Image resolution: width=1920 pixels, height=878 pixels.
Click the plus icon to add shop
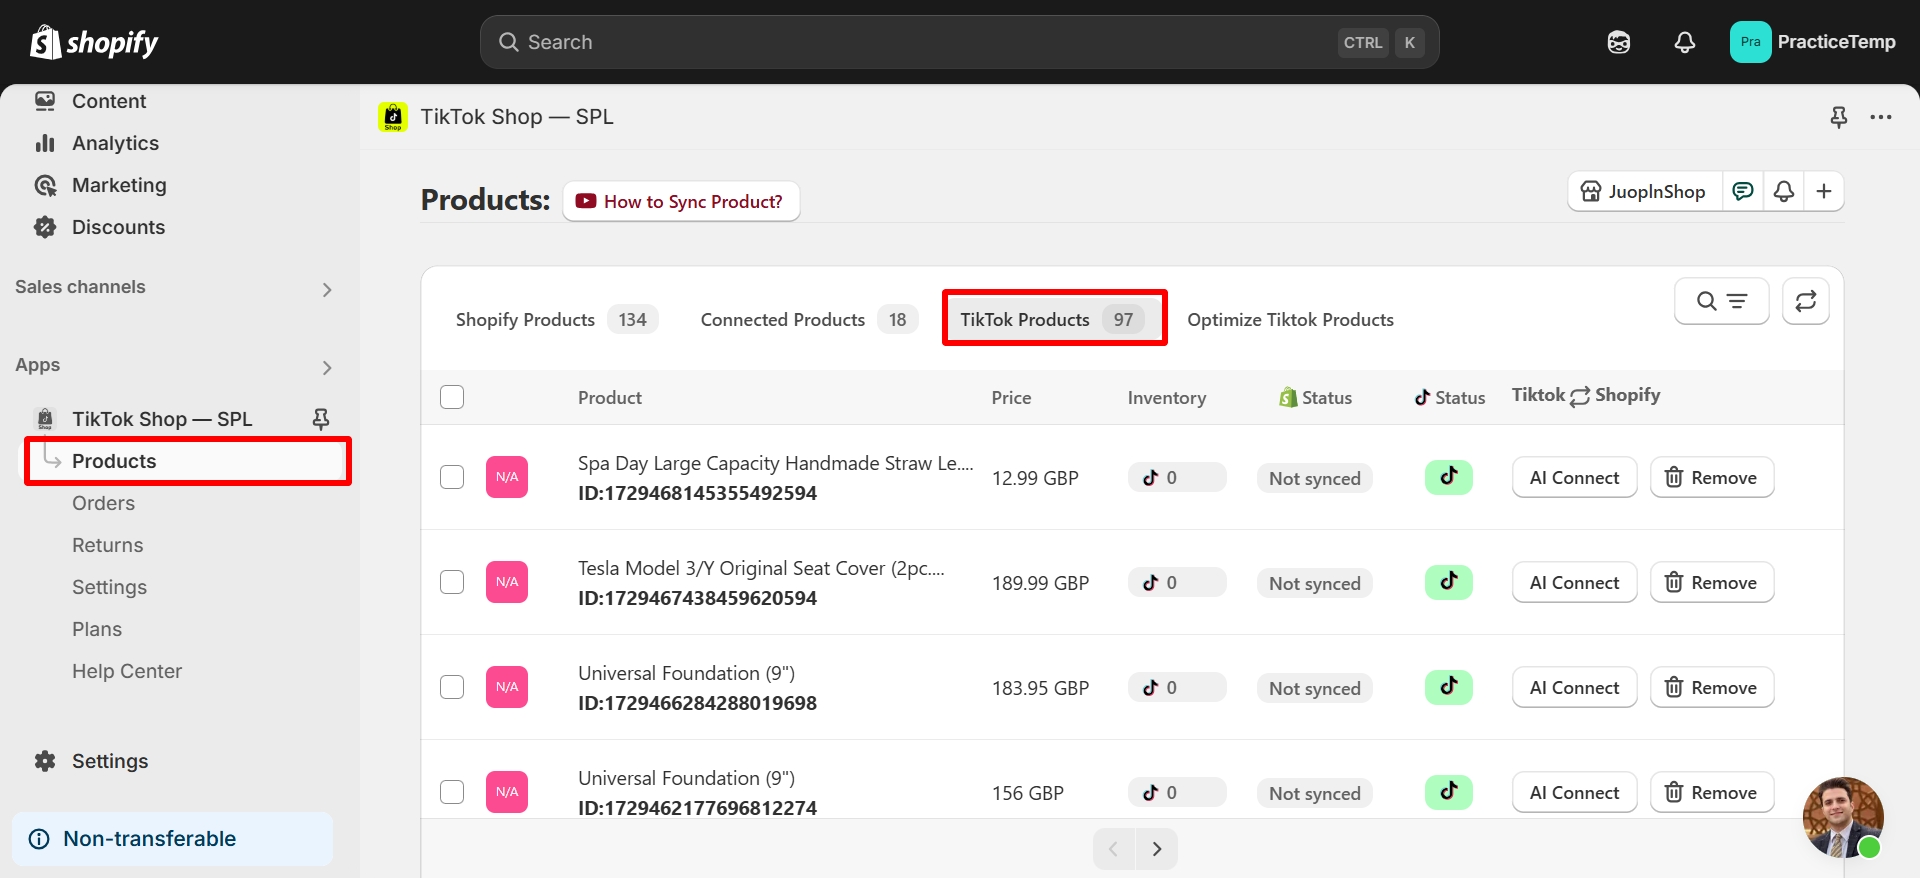[x=1823, y=191]
